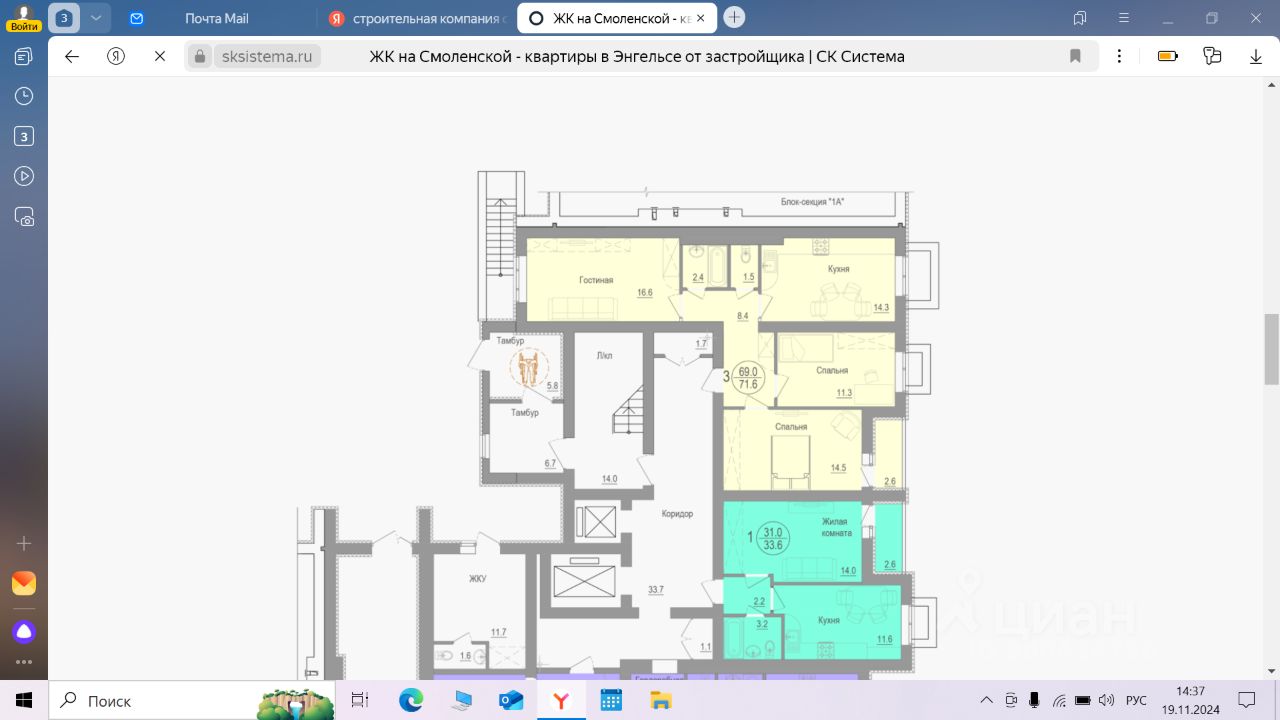Click the scrollbar up arrow
The width and height of the screenshot is (1280, 720).
point(1271,87)
